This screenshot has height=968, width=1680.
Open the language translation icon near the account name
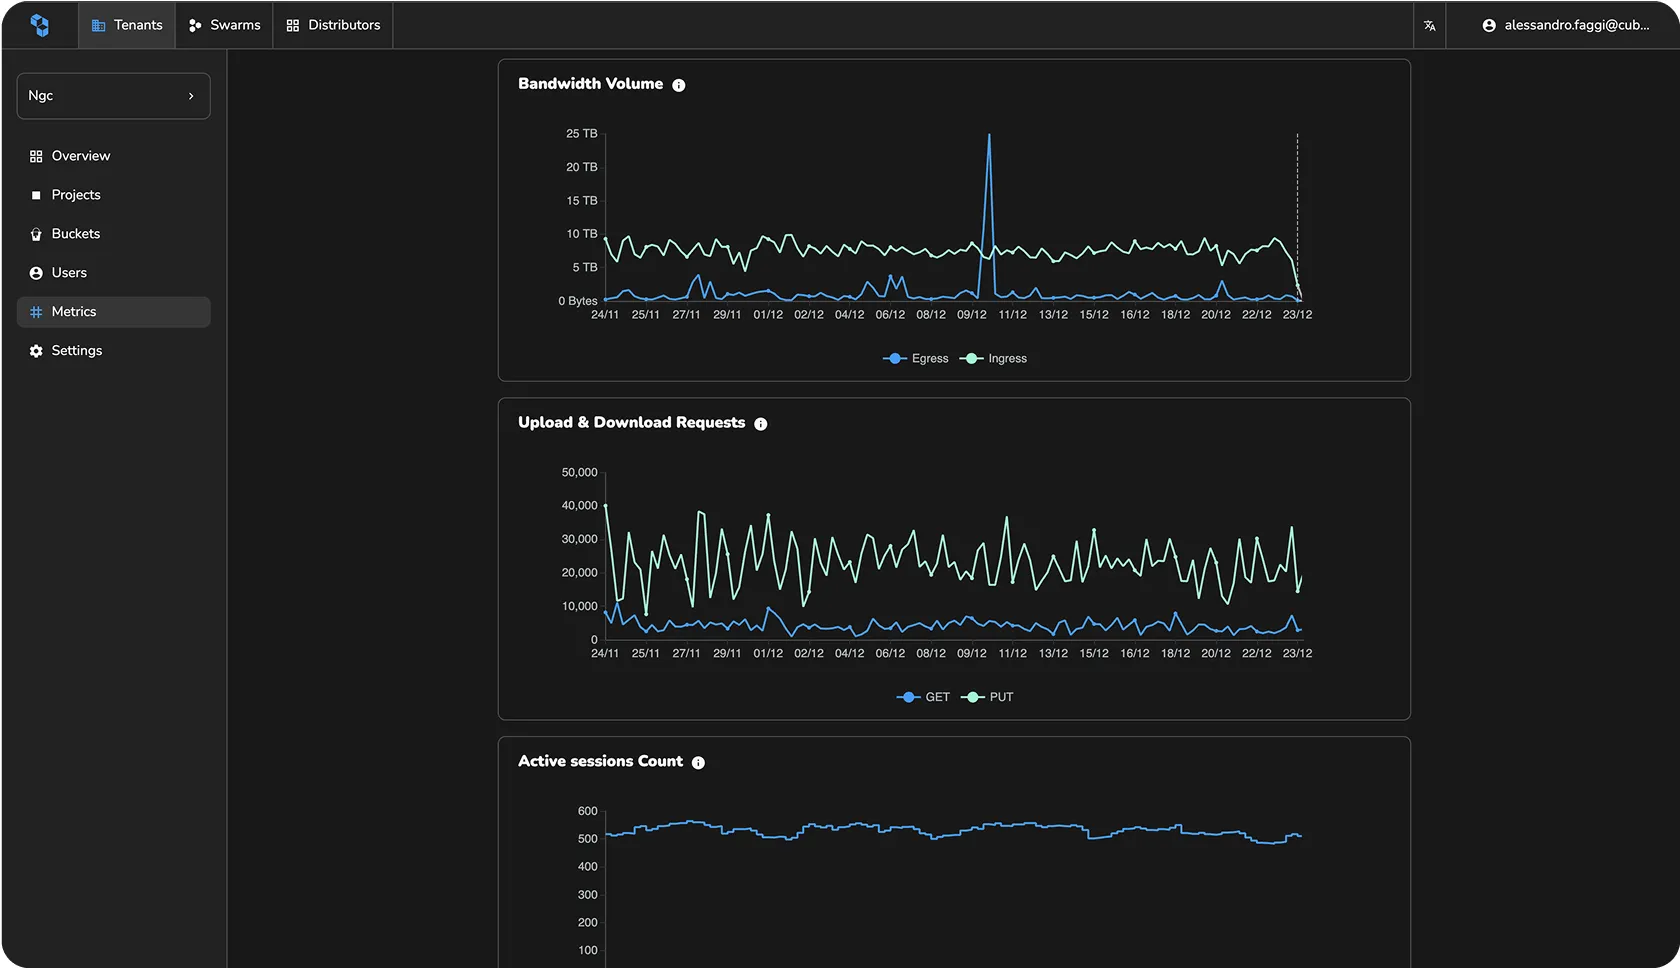pos(1428,25)
